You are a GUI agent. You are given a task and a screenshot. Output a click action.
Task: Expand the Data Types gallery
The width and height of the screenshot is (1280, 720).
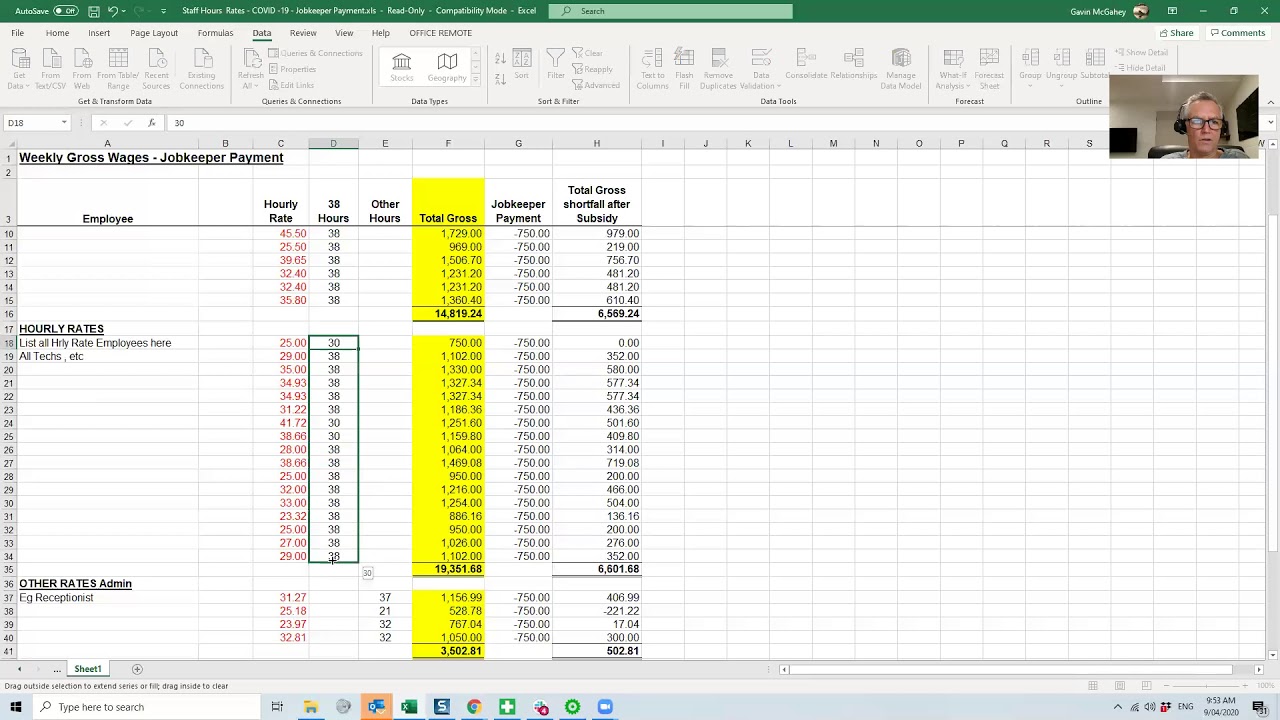click(475, 79)
